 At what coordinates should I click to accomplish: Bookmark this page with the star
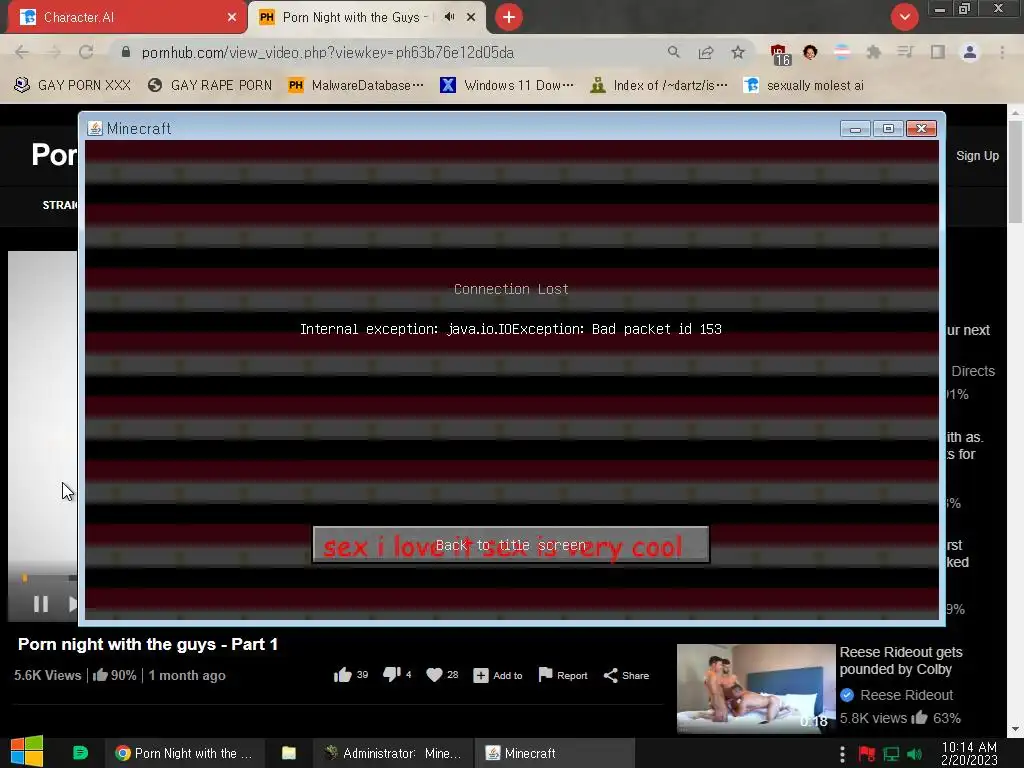[x=738, y=52]
